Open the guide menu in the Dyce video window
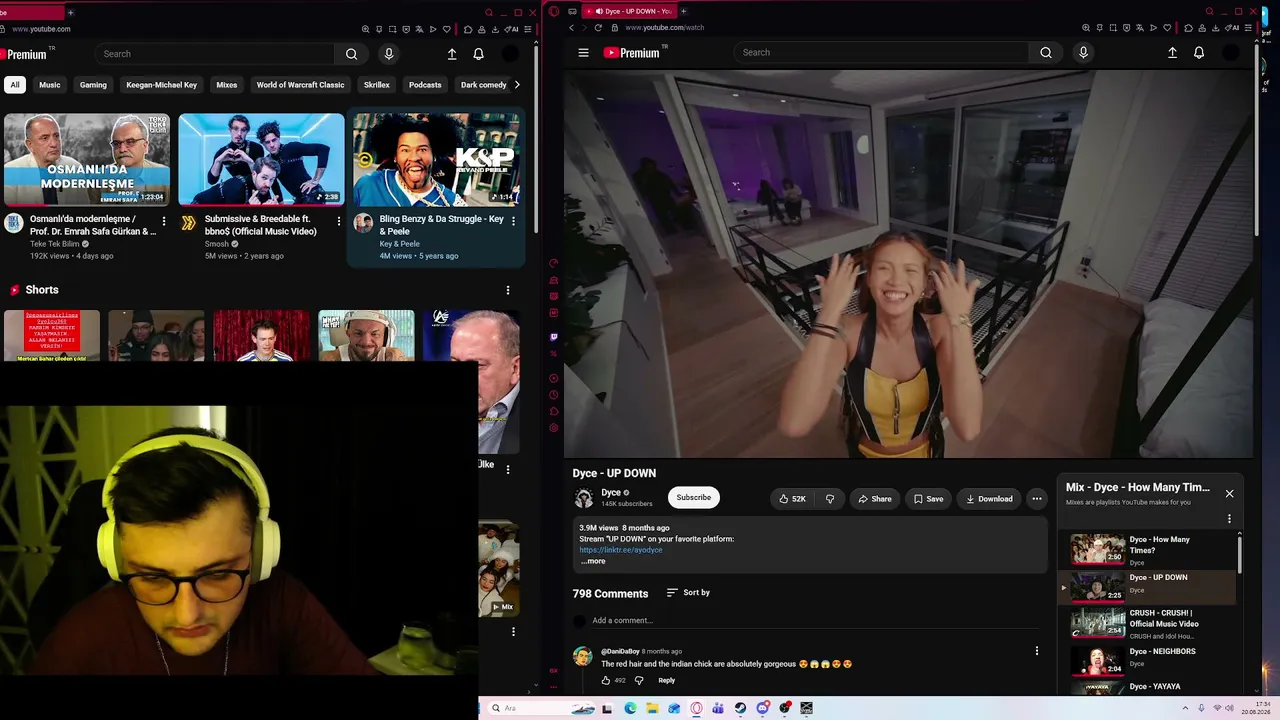1280x720 pixels. tap(584, 53)
